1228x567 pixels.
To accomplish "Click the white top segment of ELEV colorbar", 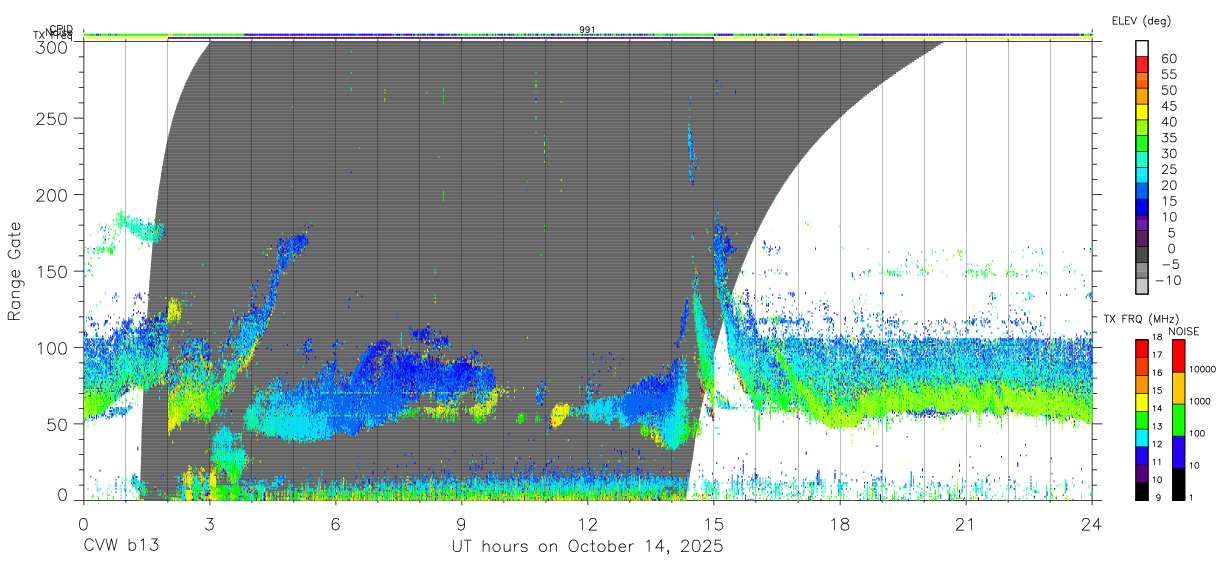I will click(1142, 50).
